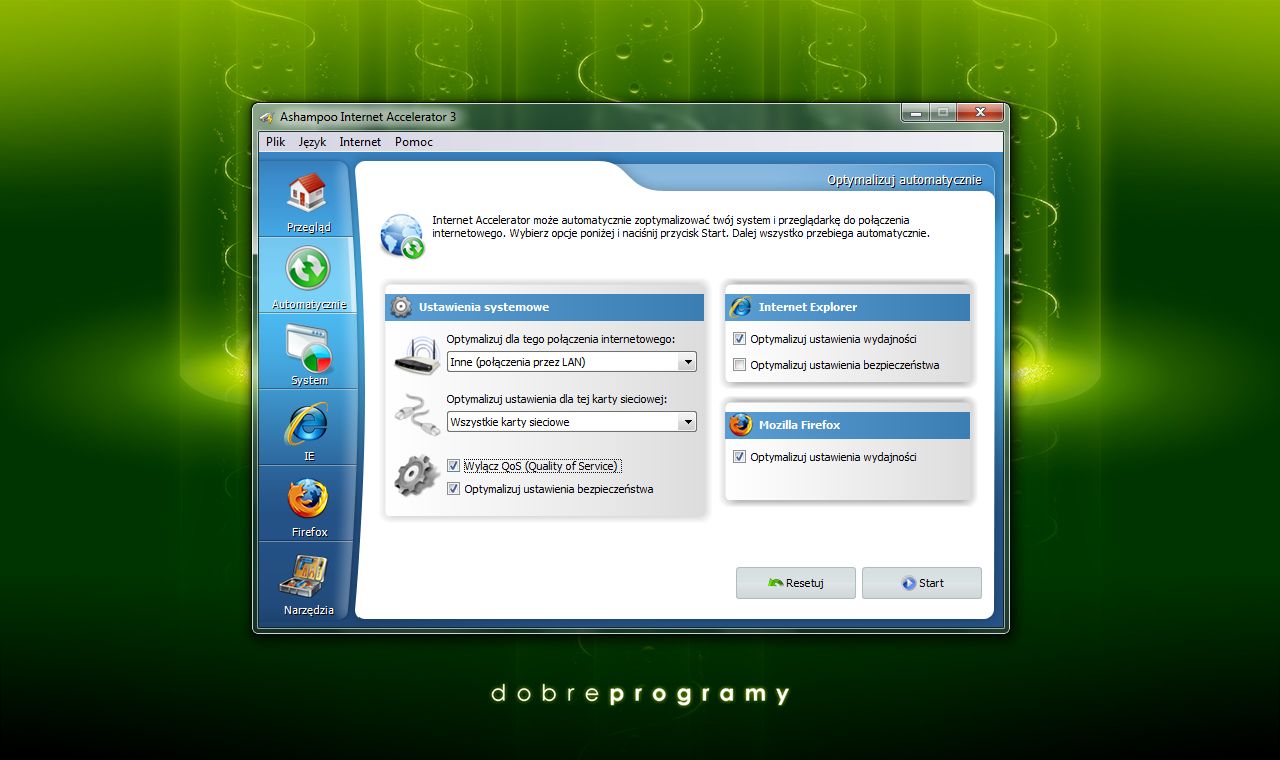Toggle system Optymalizuj ustawienia bezpieczeństwa checkbox
1280x760 pixels.
(454, 489)
